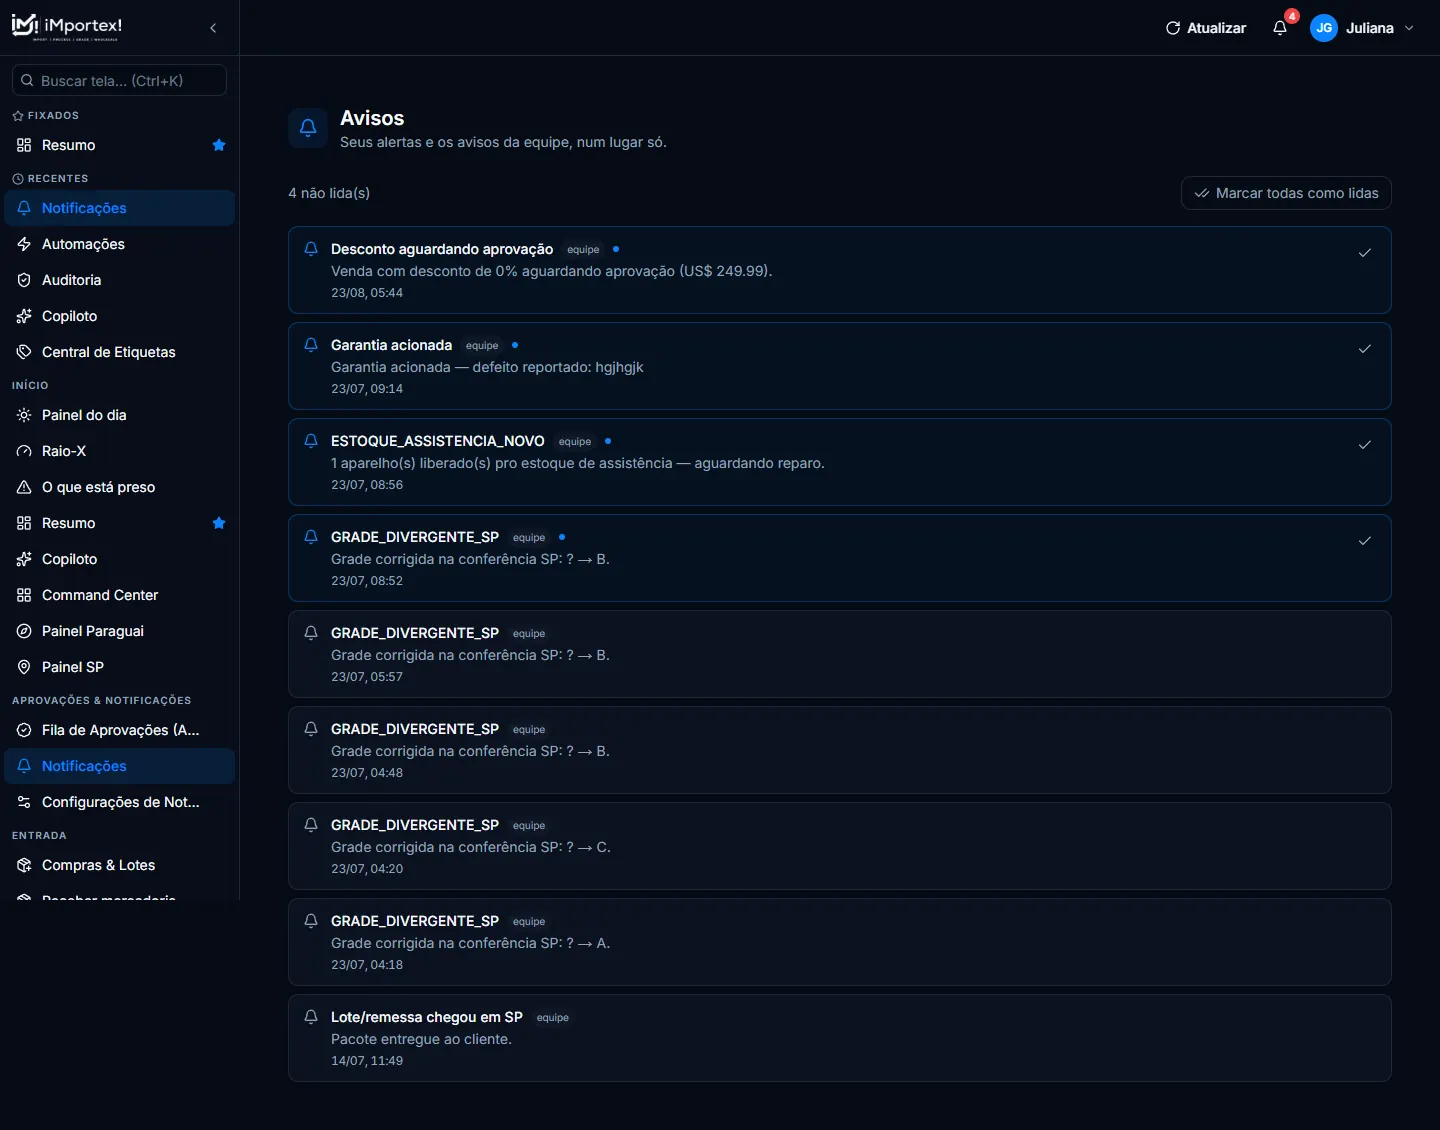Screen dimensions: 1440x1130
Task: Open Copiloto under Recentes
Action: [x=120, y=316]
